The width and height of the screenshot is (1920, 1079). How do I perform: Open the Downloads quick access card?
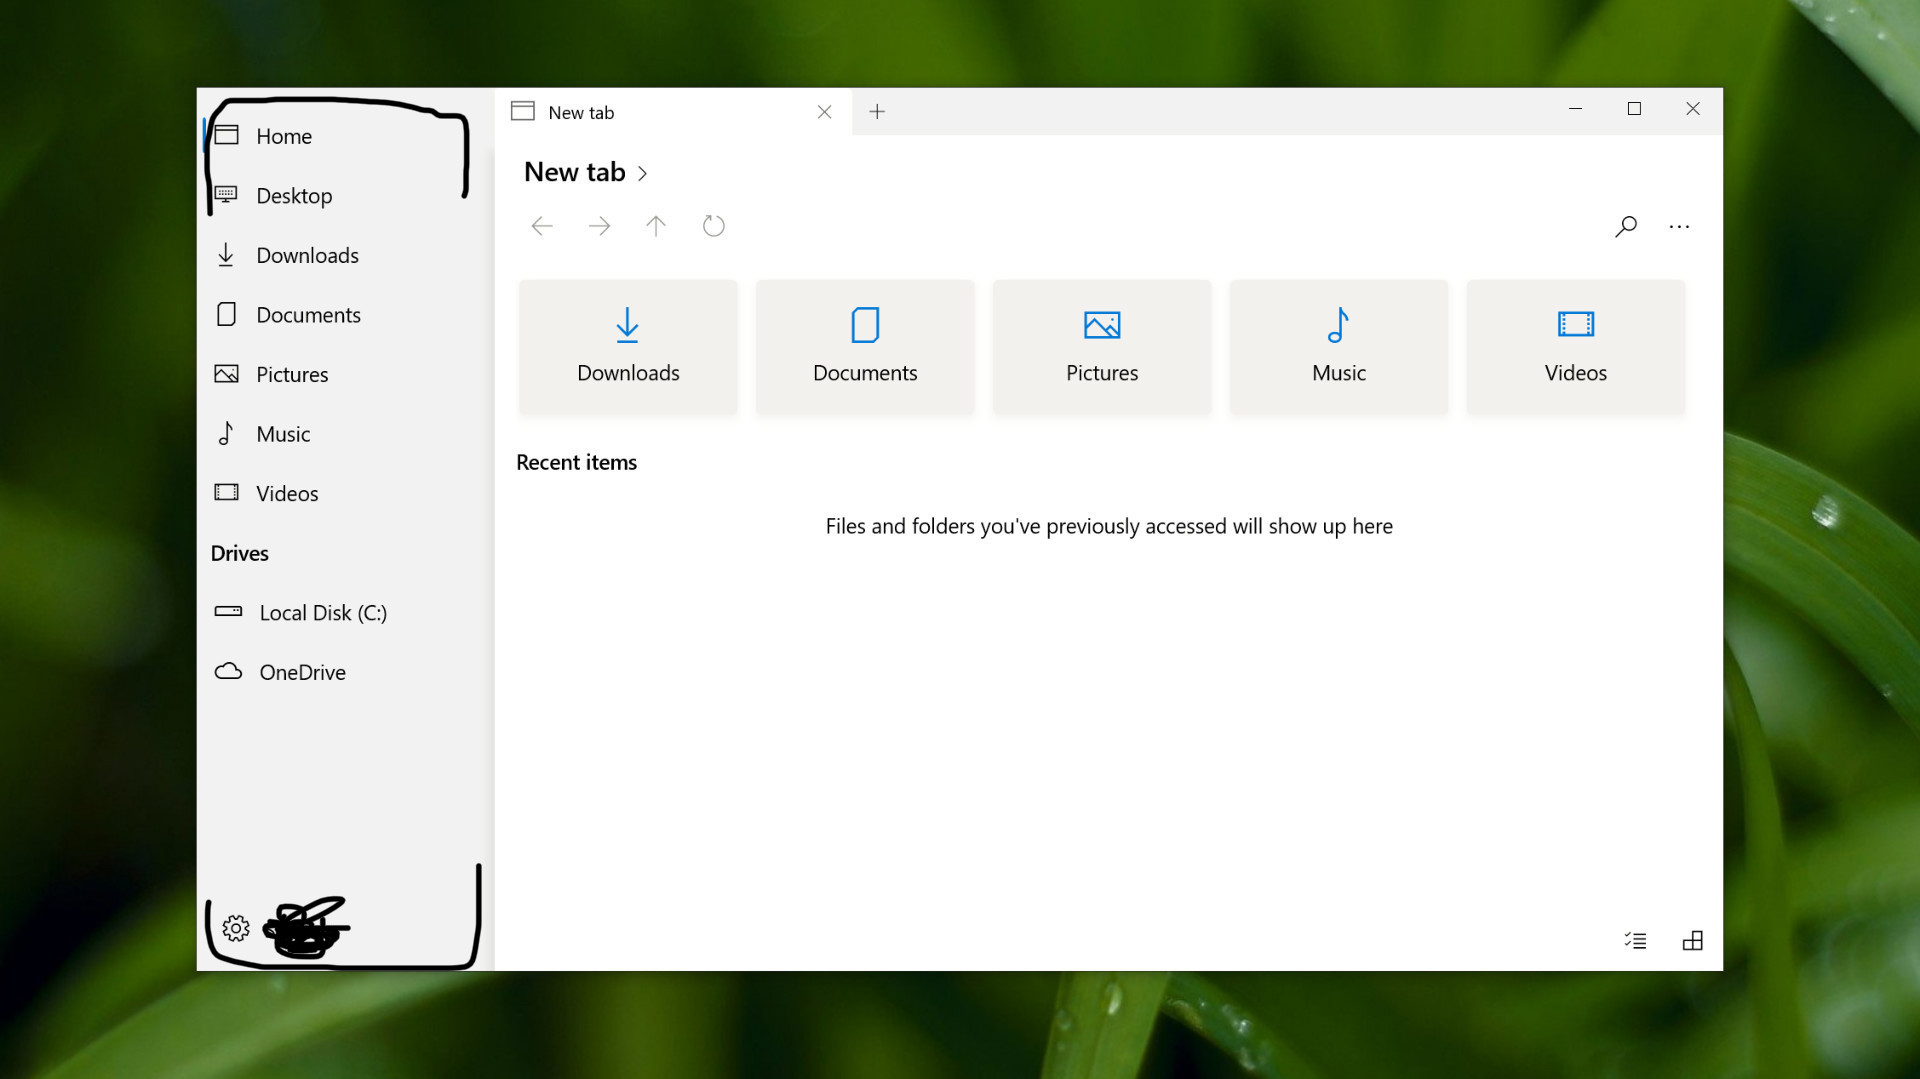pos(627,347)
